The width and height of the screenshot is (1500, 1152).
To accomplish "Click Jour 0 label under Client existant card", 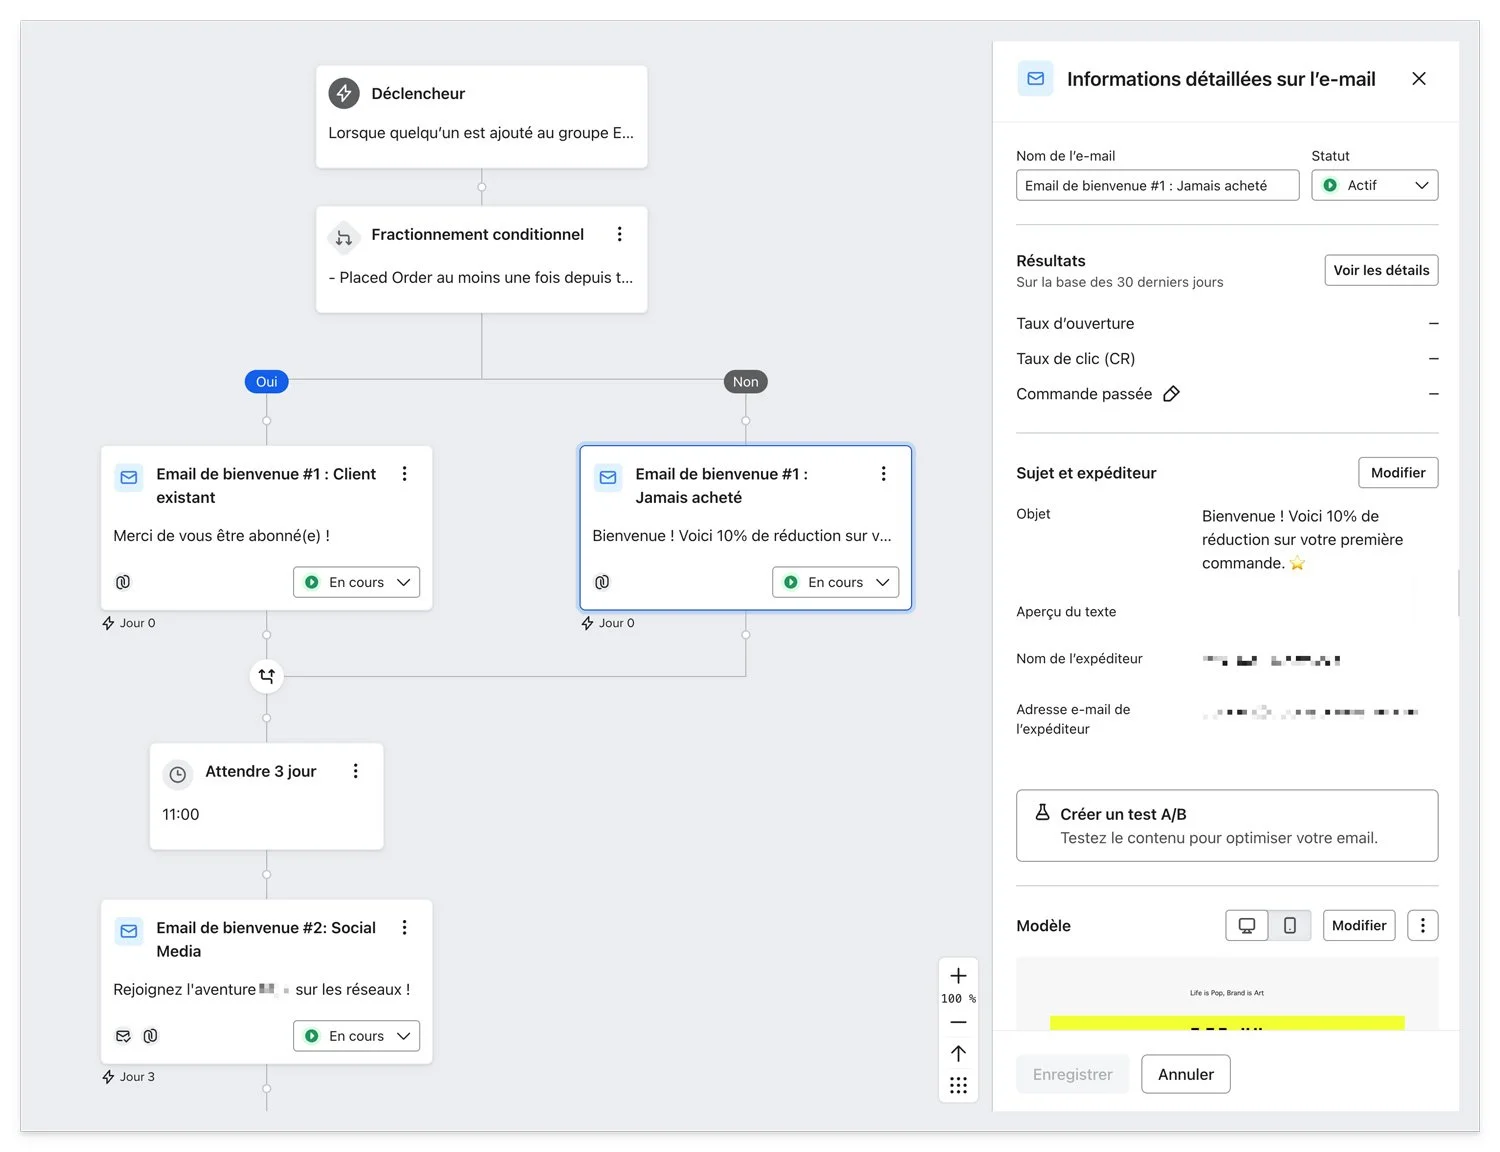I will click(137, 623).
